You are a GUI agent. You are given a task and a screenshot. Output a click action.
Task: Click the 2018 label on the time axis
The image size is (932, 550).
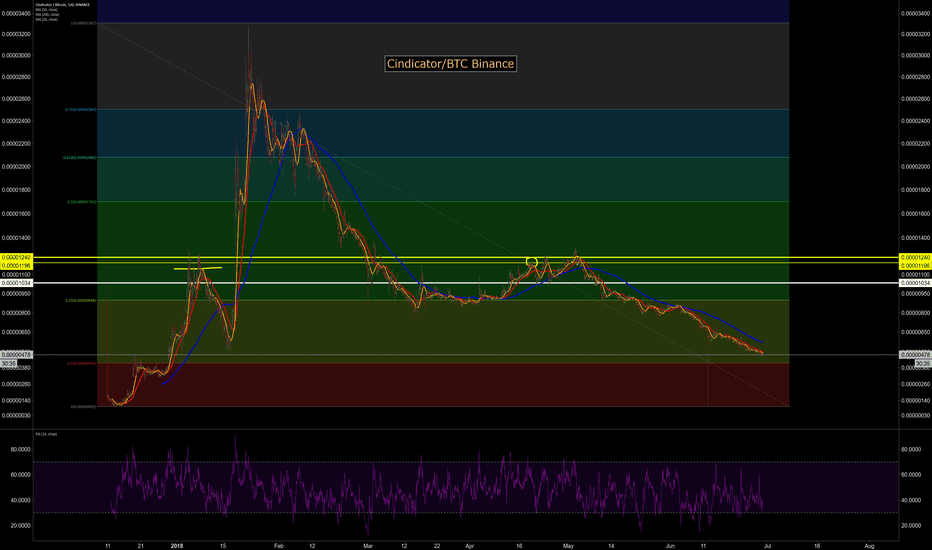point(177,546)
